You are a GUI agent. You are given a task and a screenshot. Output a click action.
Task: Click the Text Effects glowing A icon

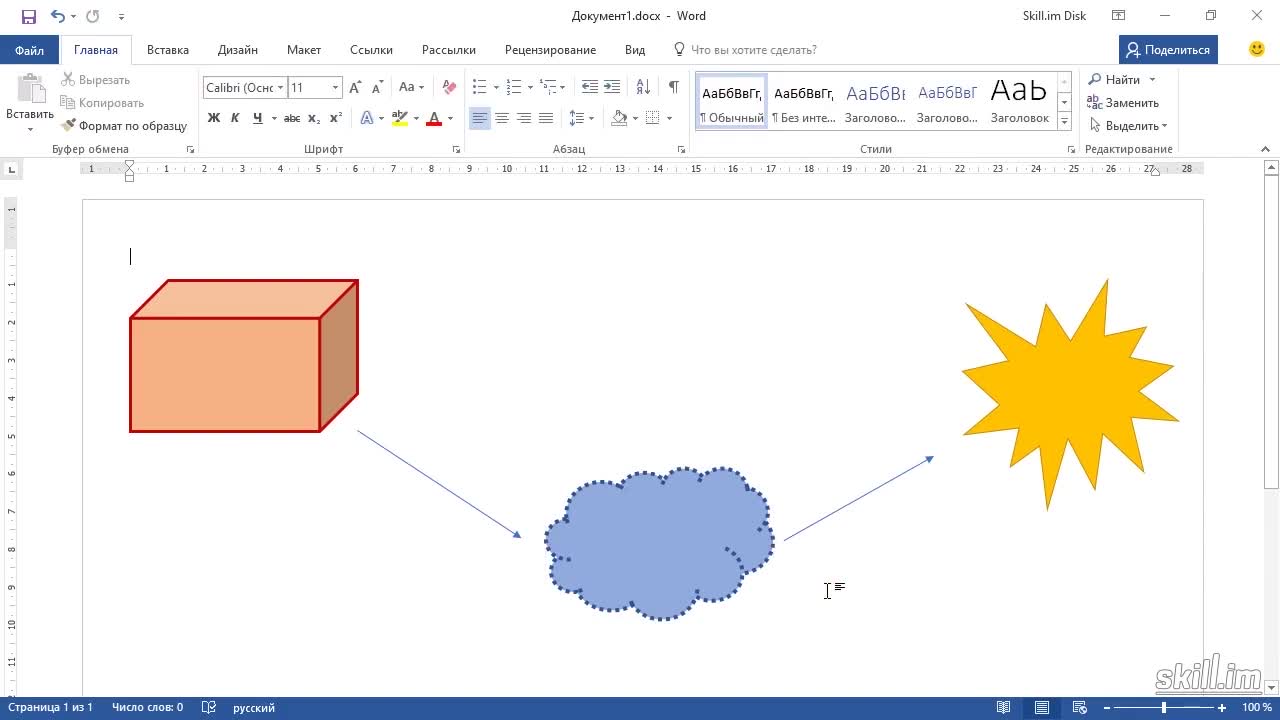point(367,118)
